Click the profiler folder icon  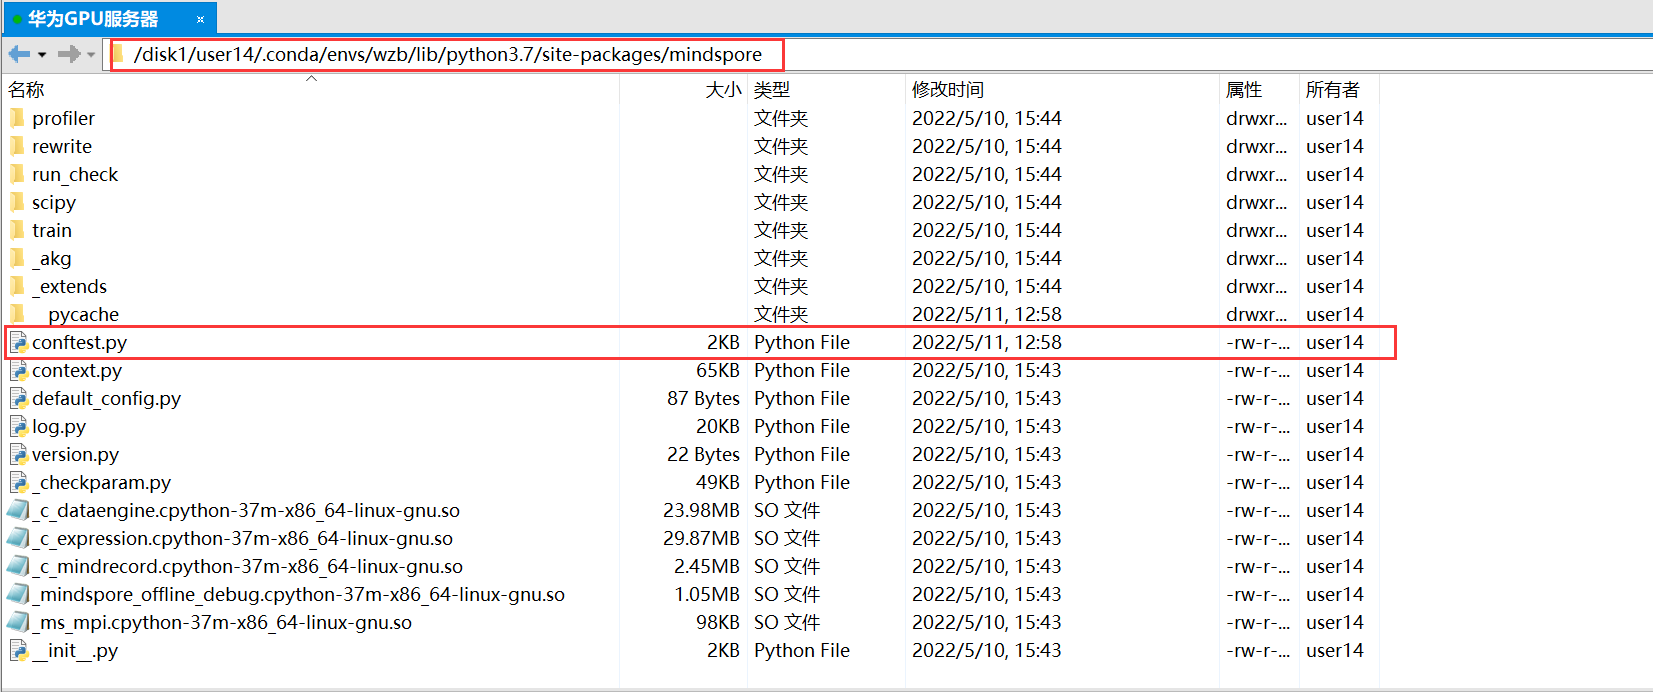17,118
